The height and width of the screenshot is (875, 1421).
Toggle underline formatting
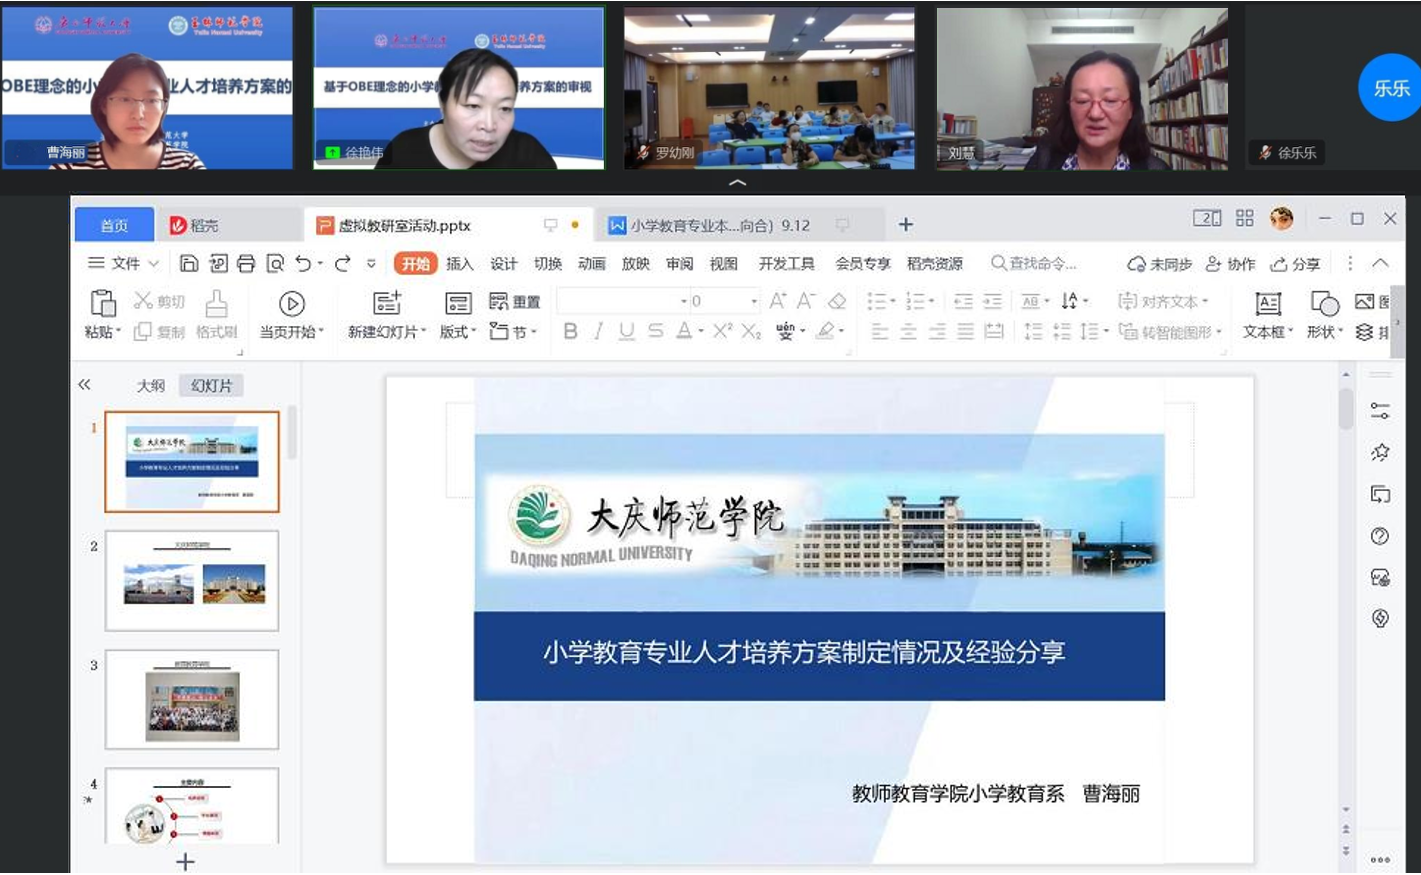[x=626, y=331]
